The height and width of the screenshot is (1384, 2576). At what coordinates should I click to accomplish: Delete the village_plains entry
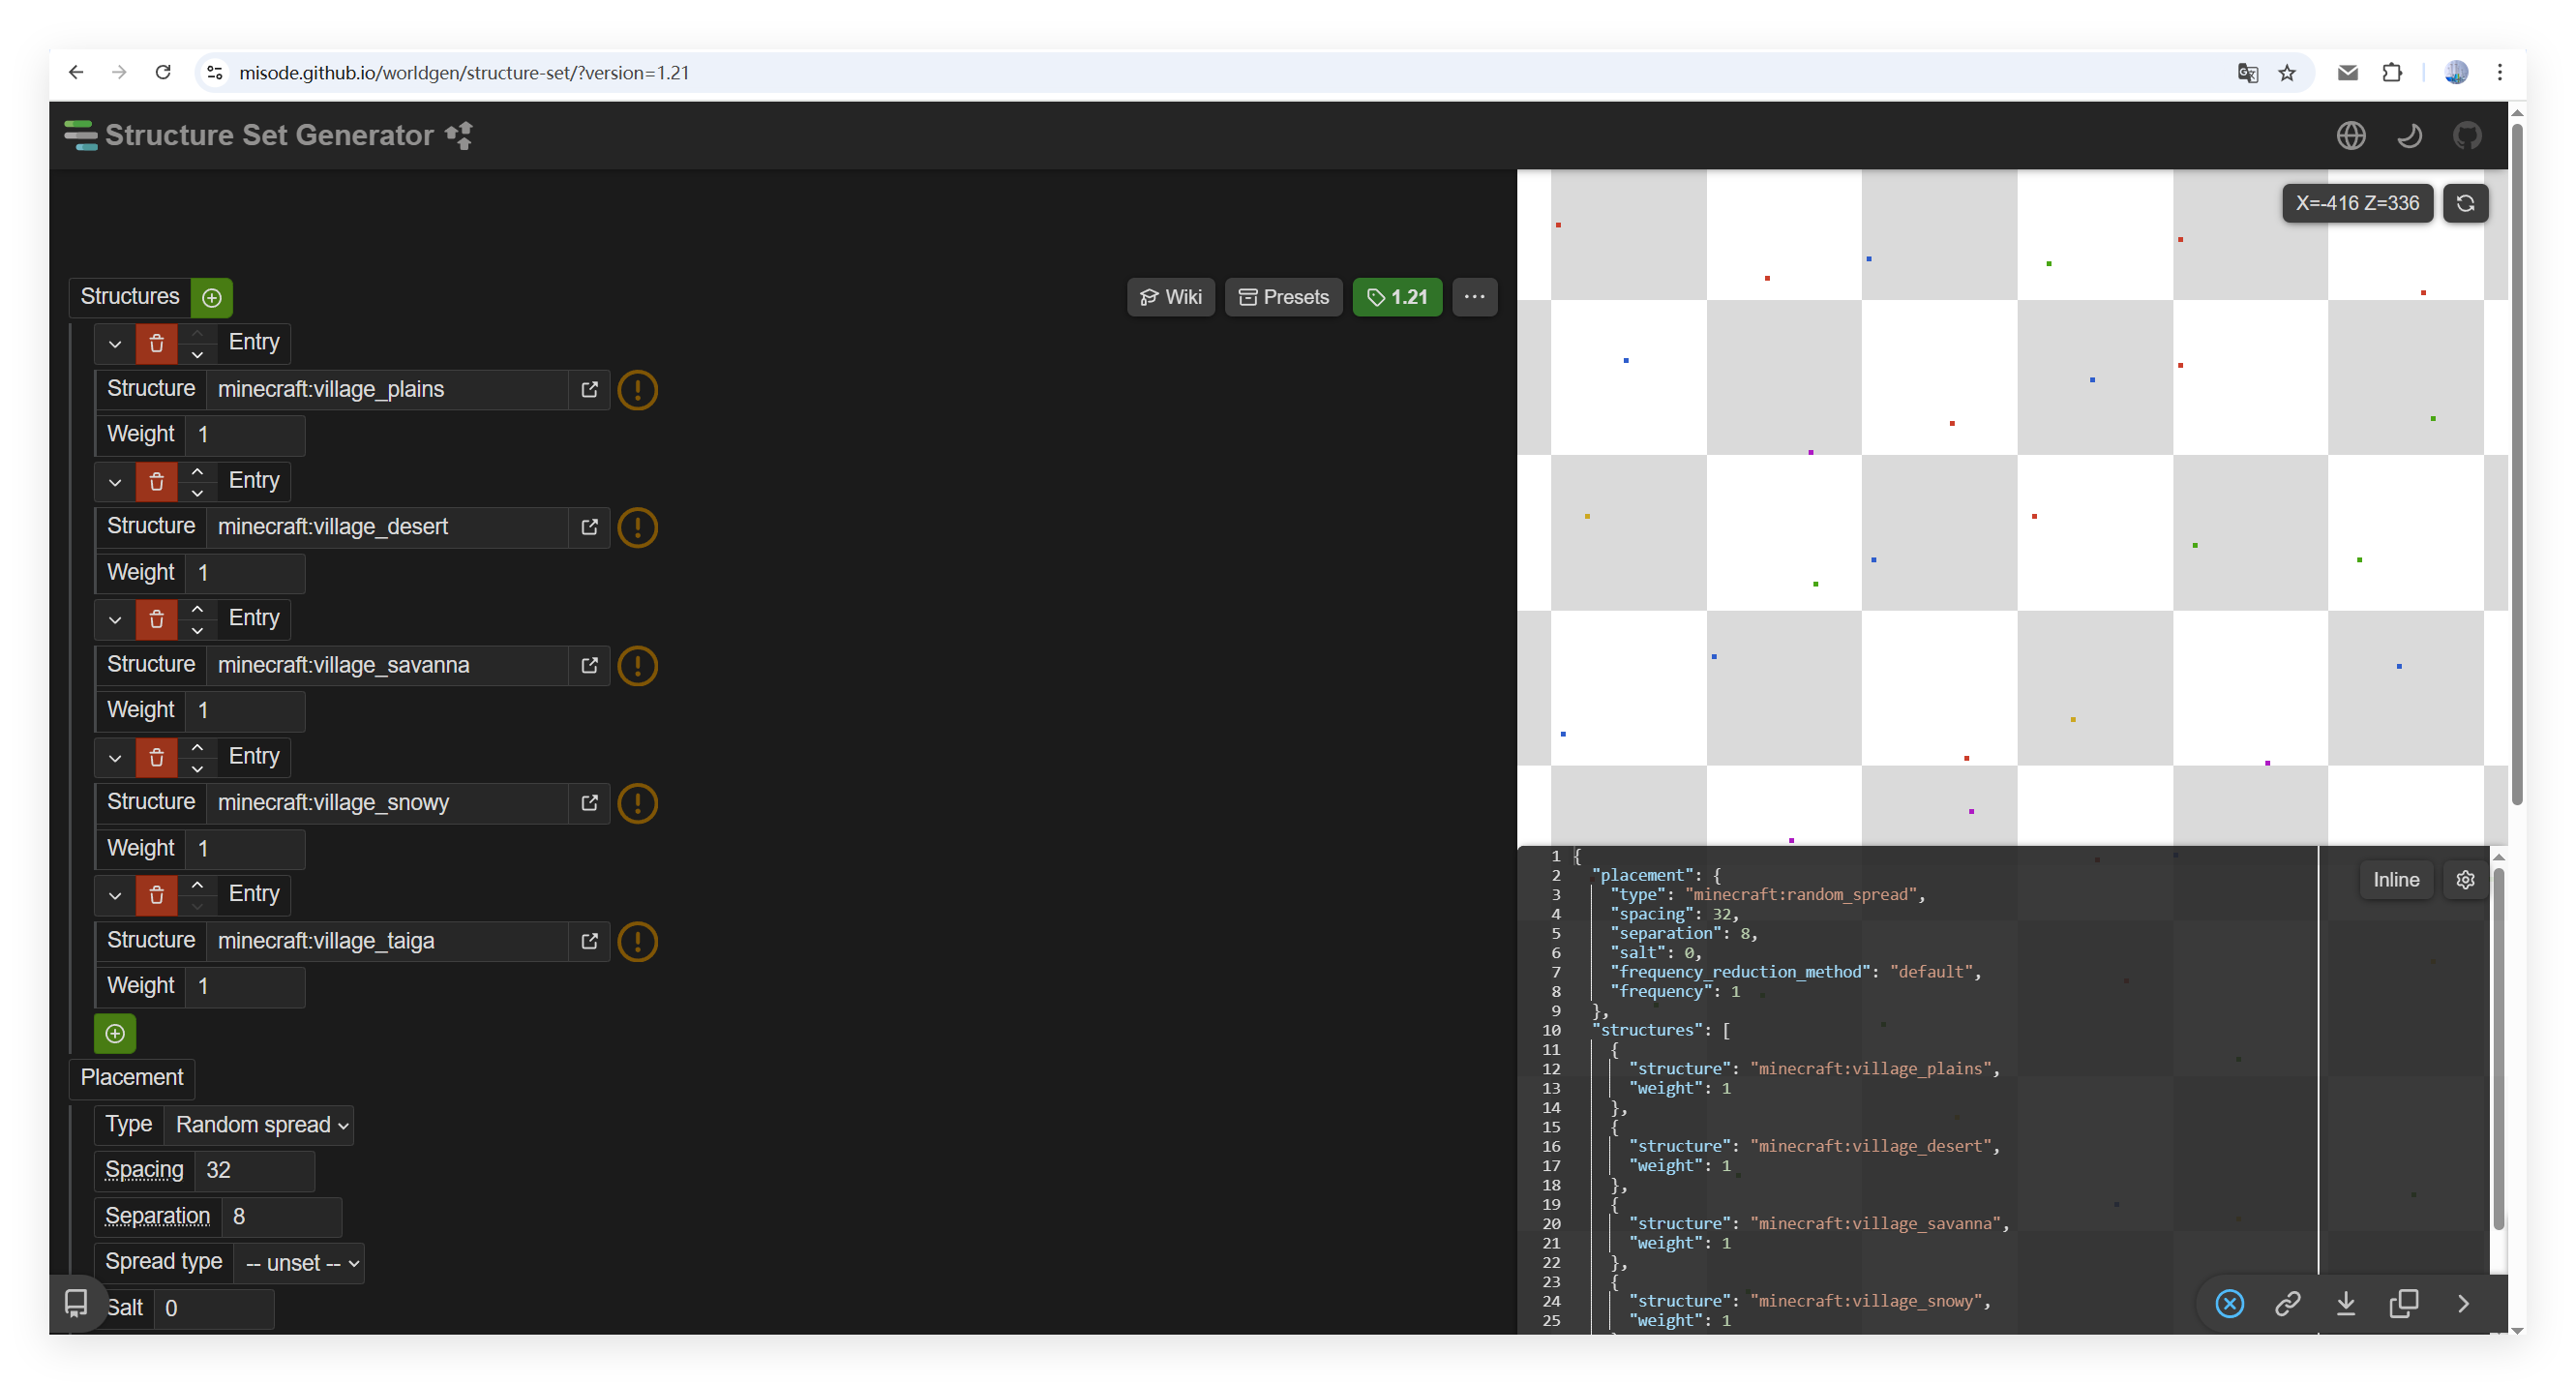[x=156, y=343]
